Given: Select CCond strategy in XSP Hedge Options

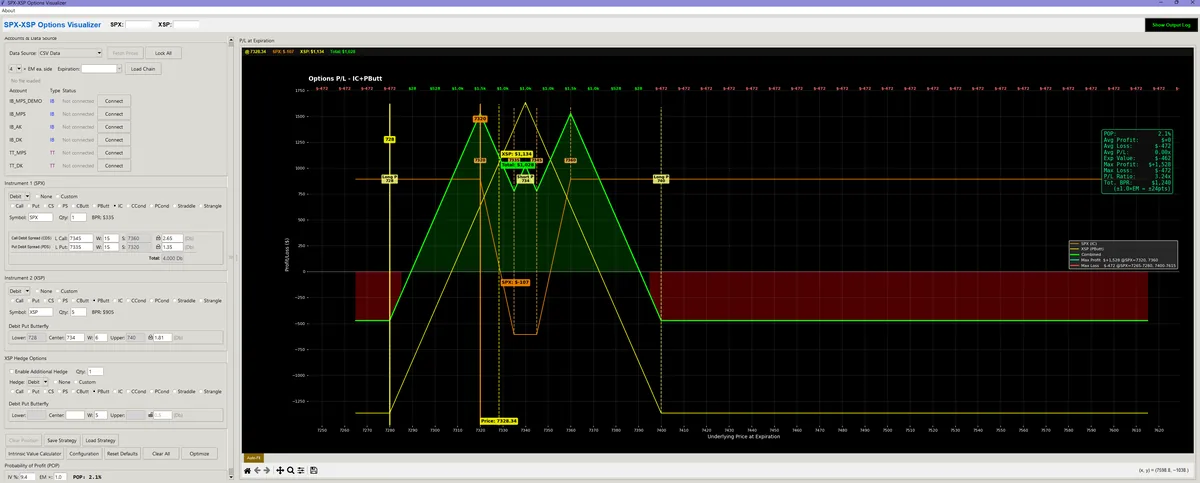Looking at the screenshot, I should tap(135, 391).
